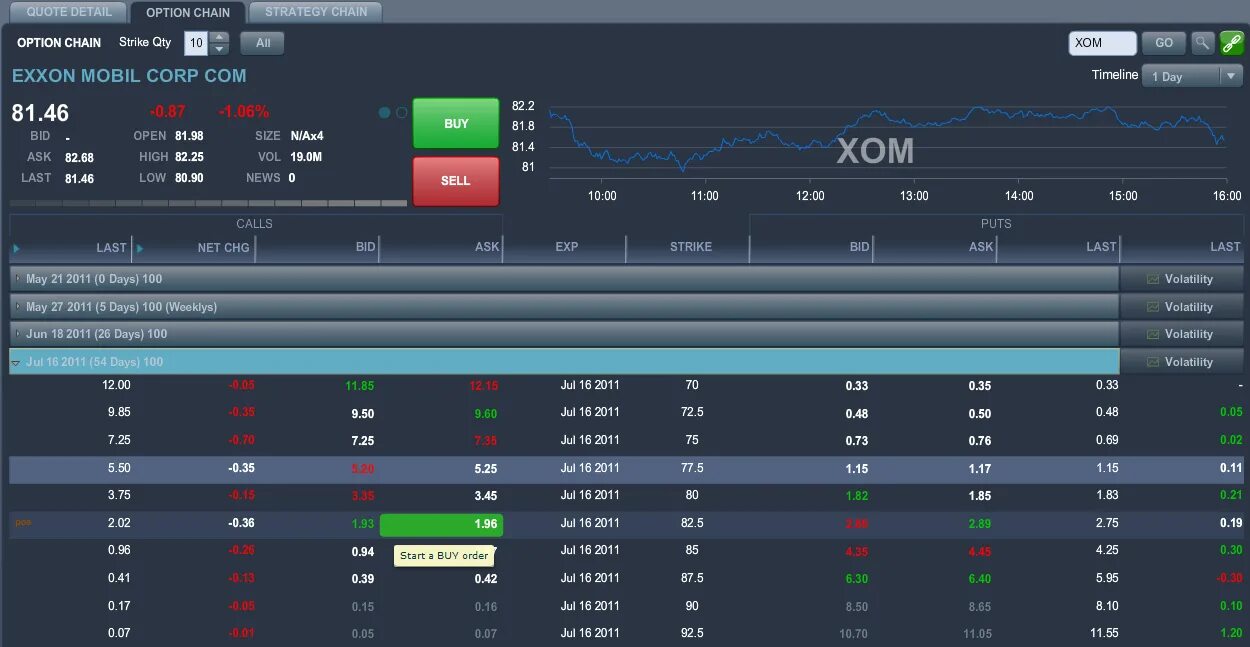
Task: Switch to the Quote Detail tab
Action: (69, 12)
